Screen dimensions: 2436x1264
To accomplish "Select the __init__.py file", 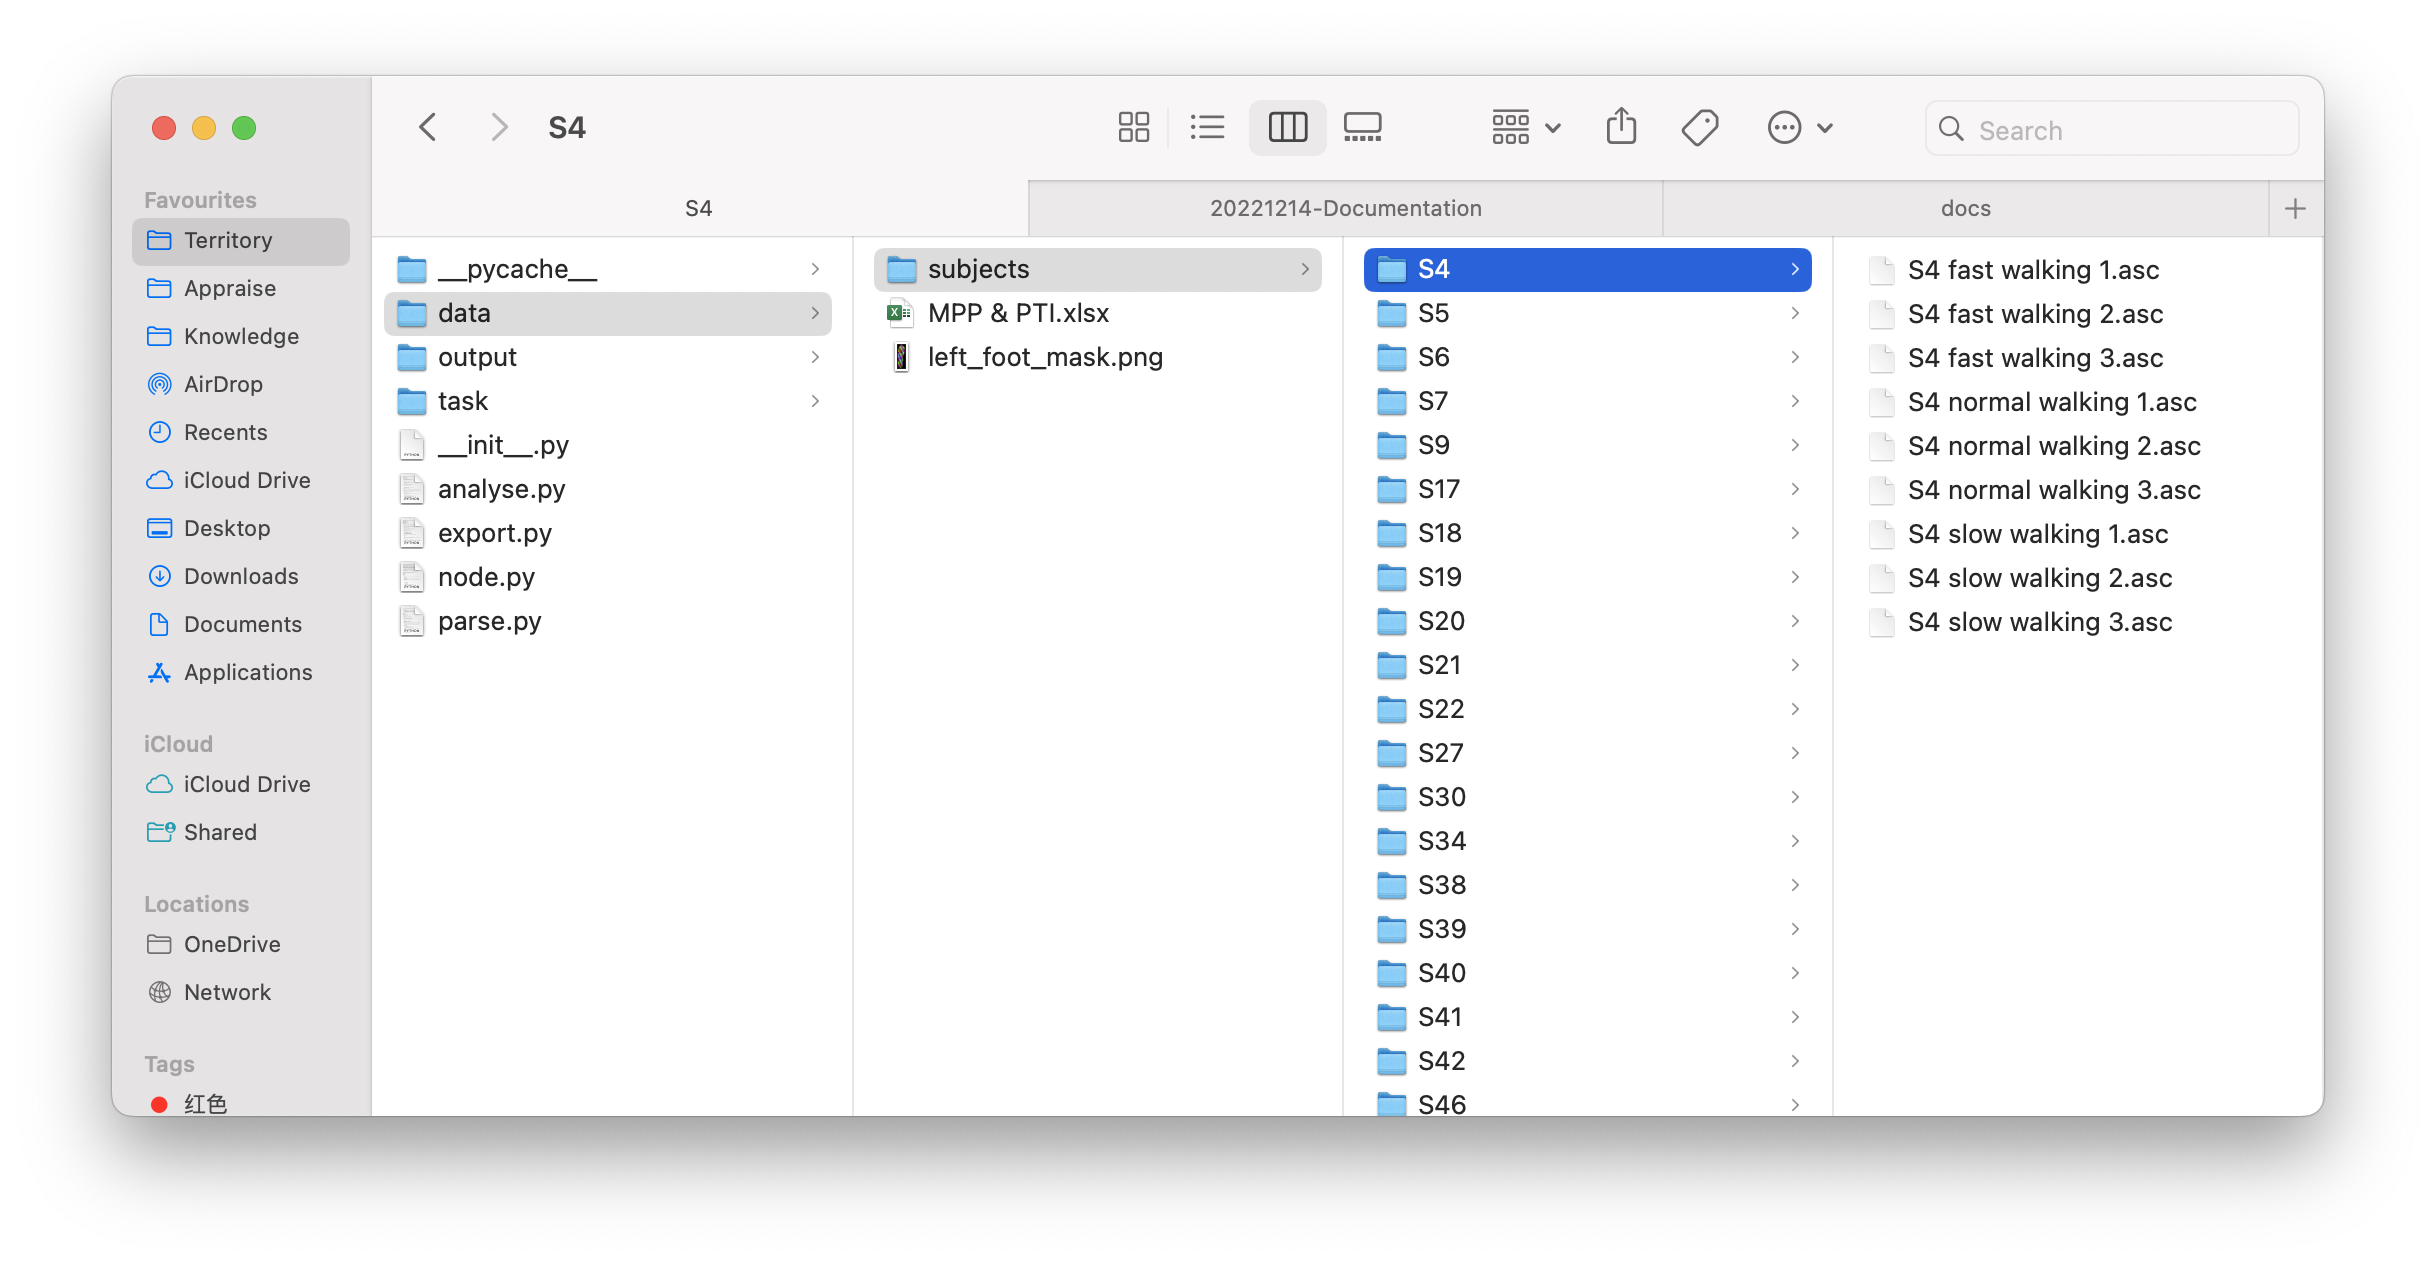I will pos(608,445).
